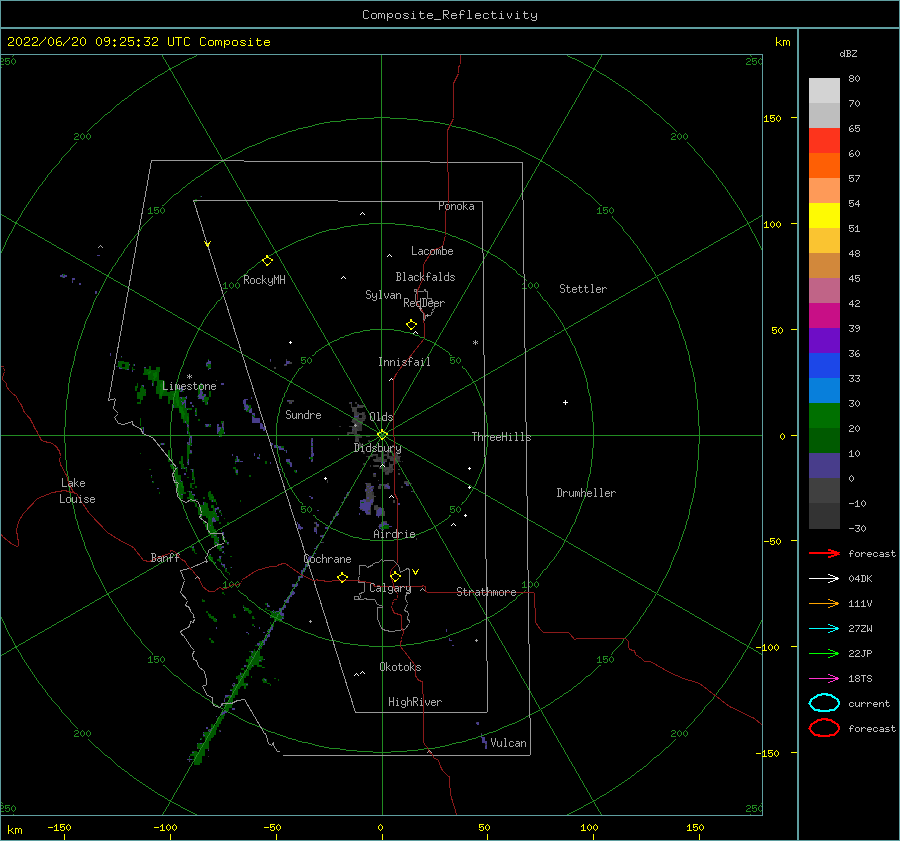Click the yellow radar center marker near Olds
Screen dimensions: 900x841
[x=382, y=435]
